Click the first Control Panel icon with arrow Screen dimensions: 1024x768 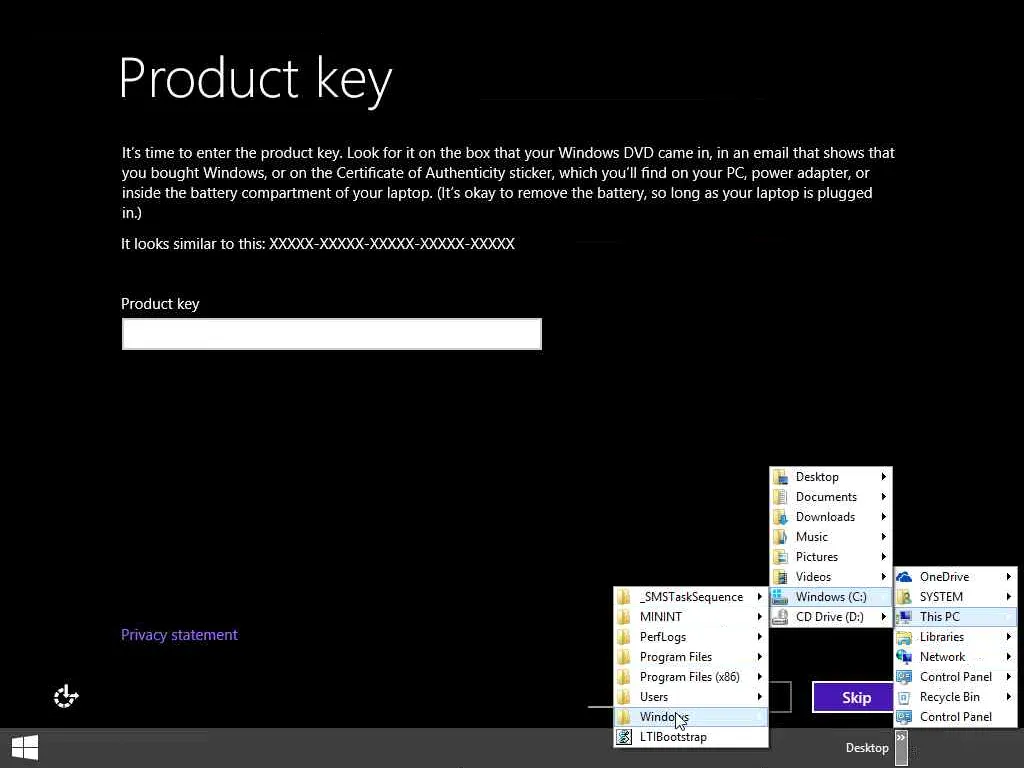904,677
